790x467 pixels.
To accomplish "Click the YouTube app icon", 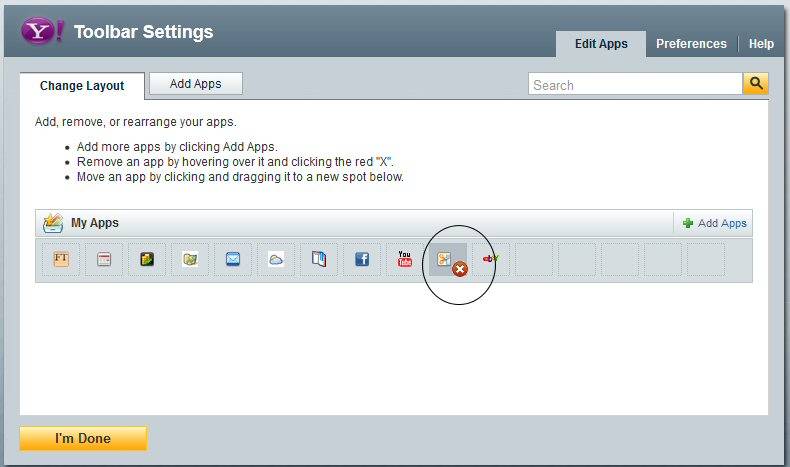I will click(405, 260).
